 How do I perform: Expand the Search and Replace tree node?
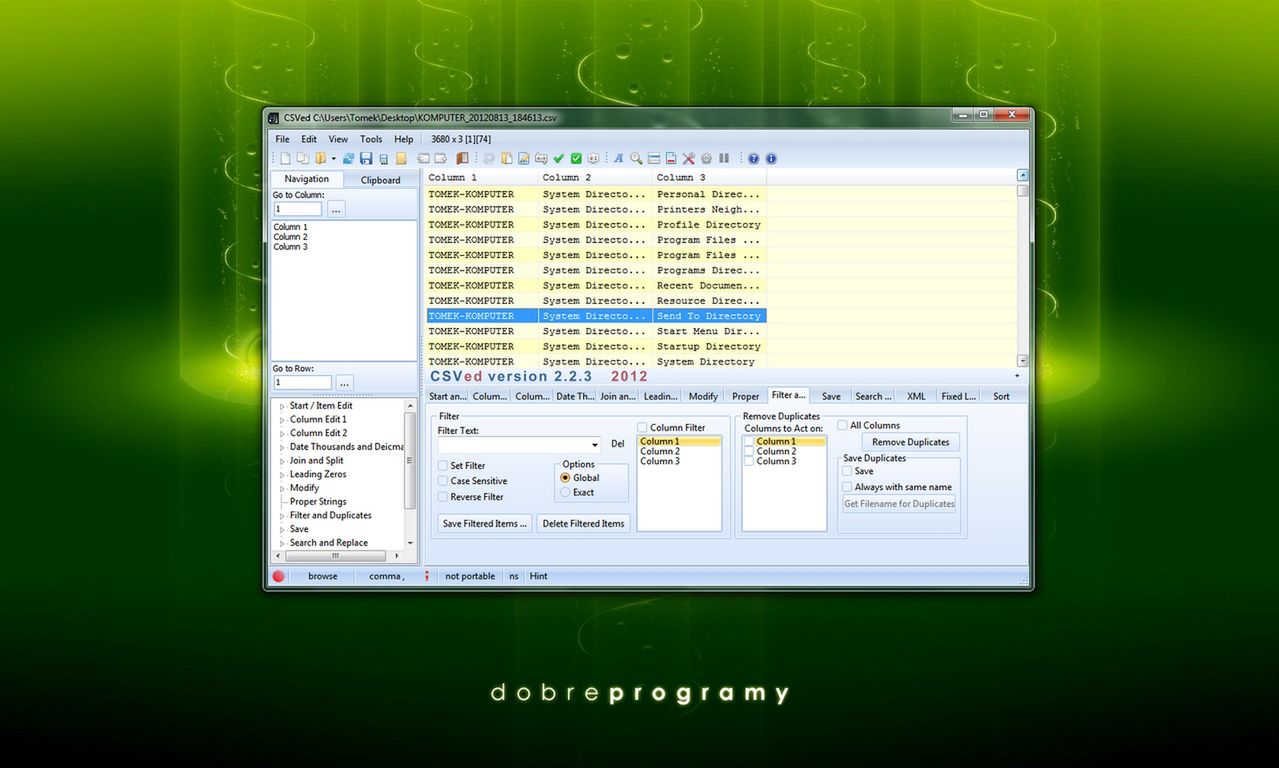[x=282, y=543]
